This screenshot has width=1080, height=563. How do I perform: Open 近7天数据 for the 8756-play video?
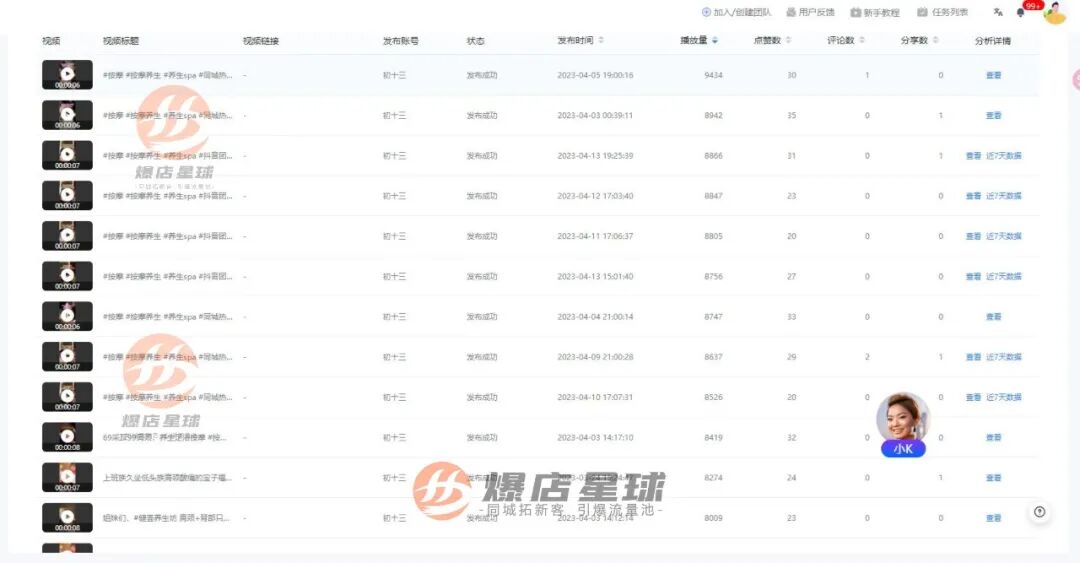[1004, 276]
